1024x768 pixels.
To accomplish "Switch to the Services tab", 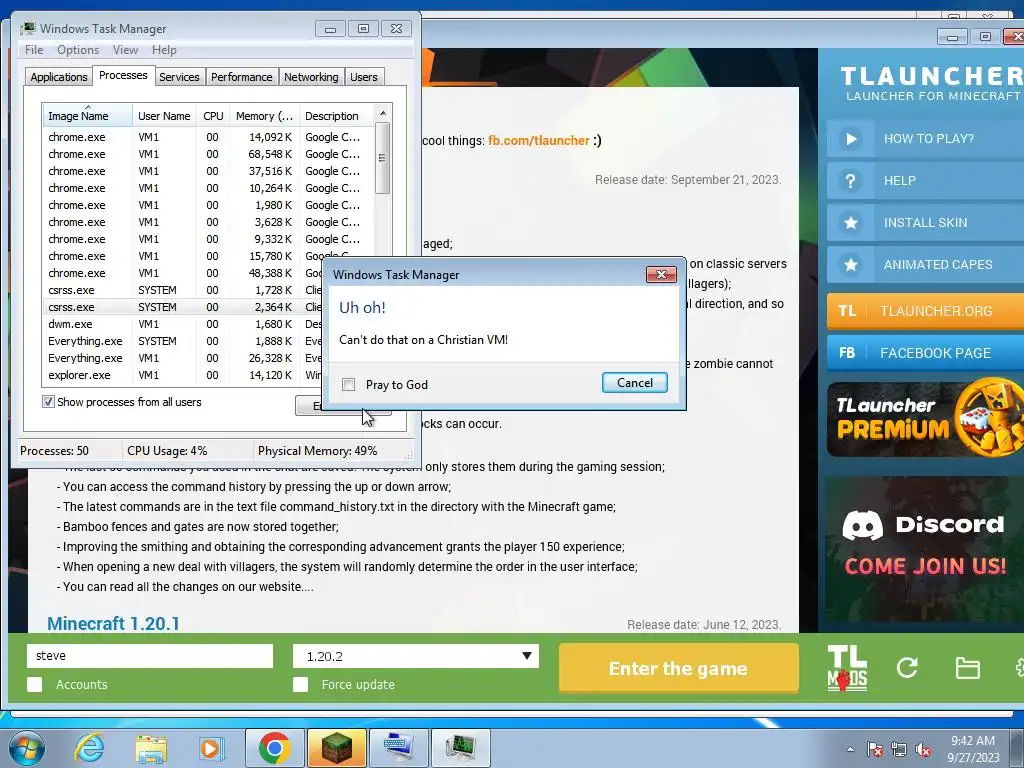I will (x=179, y=77).
